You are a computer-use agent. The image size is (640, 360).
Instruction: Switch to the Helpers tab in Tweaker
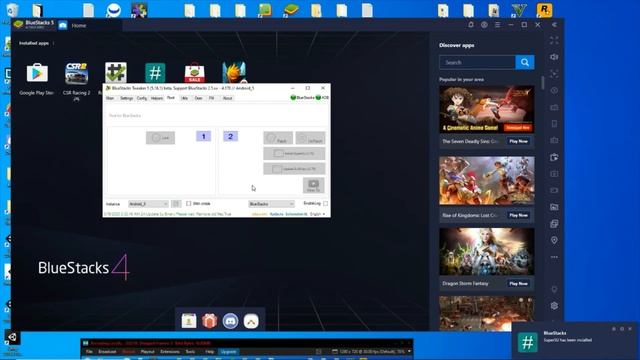click(x=157, y=98)
